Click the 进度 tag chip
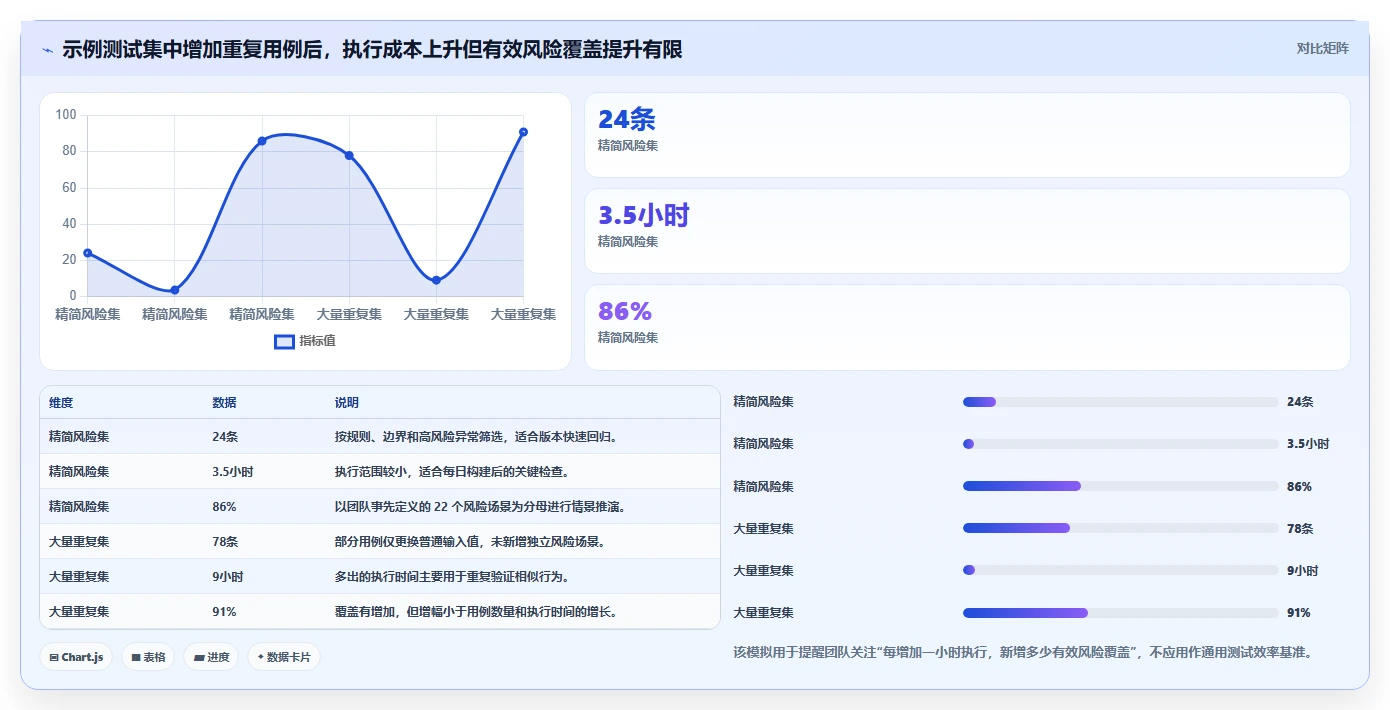This screenshot has height=710, width=1390. tap(211, 657)
